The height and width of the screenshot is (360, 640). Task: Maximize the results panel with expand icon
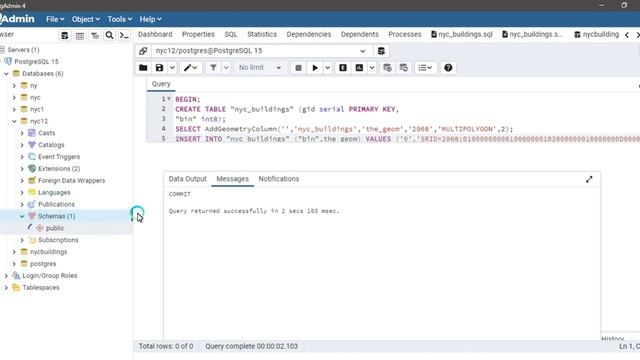[x=589, y=179]
